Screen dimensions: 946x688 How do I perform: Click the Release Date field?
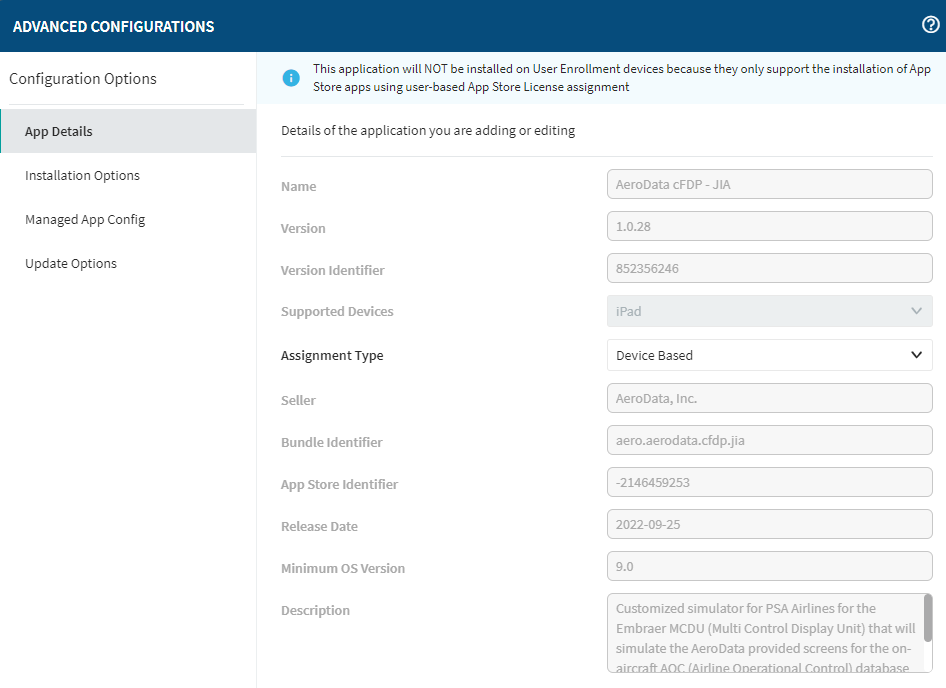[769, 524]
